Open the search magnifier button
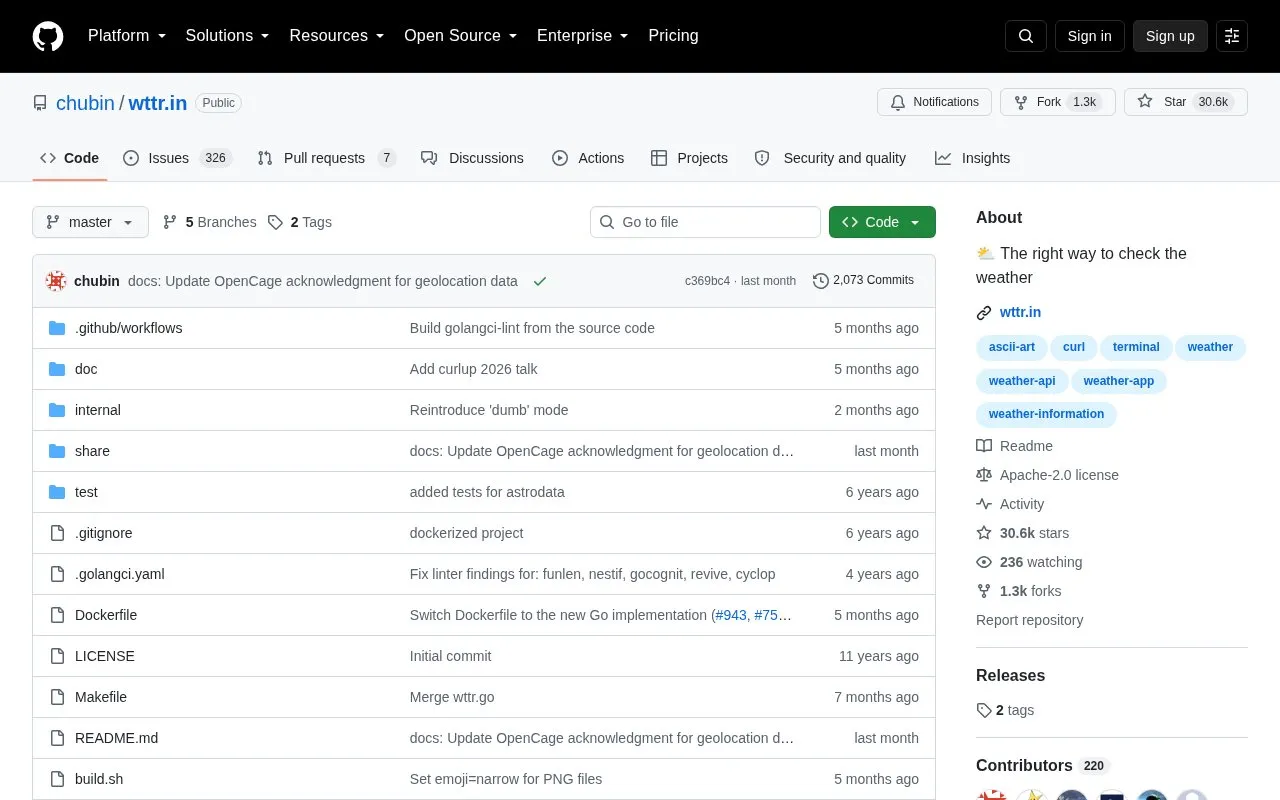The width and height of the screenshot is (1280, 800). point(1026,36)
